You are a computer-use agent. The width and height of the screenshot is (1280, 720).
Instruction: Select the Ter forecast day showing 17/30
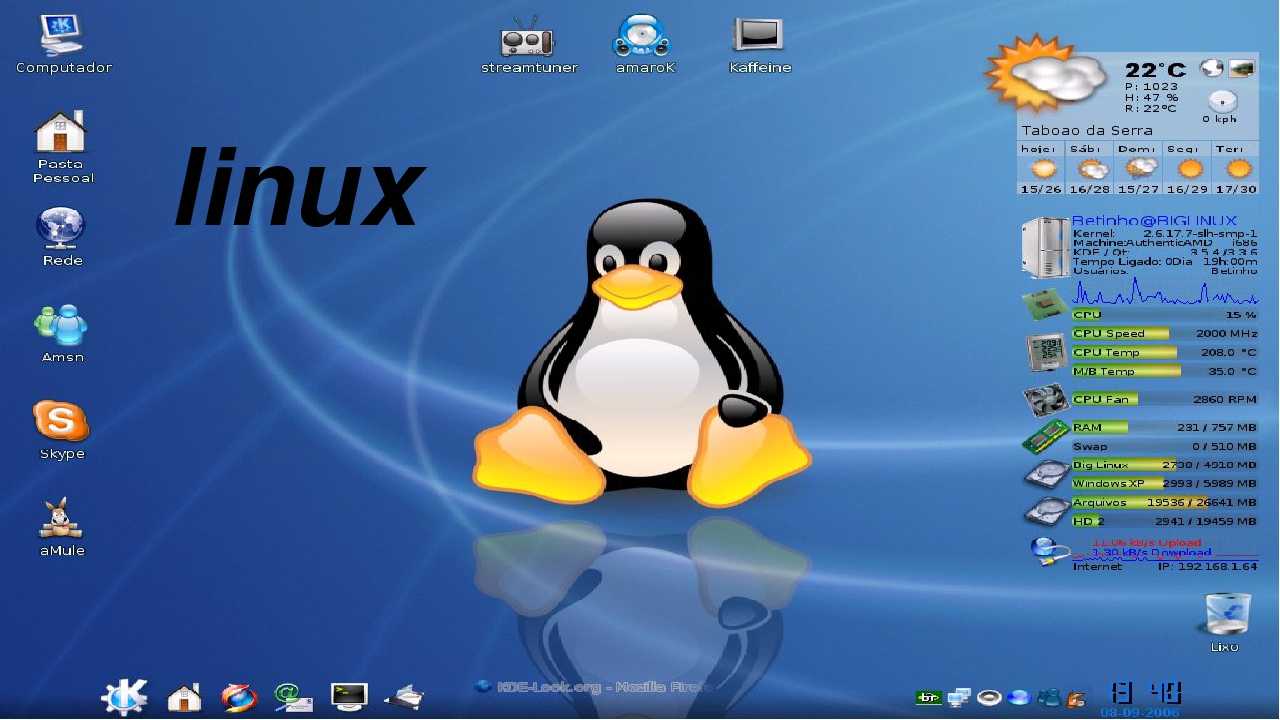1236,168
